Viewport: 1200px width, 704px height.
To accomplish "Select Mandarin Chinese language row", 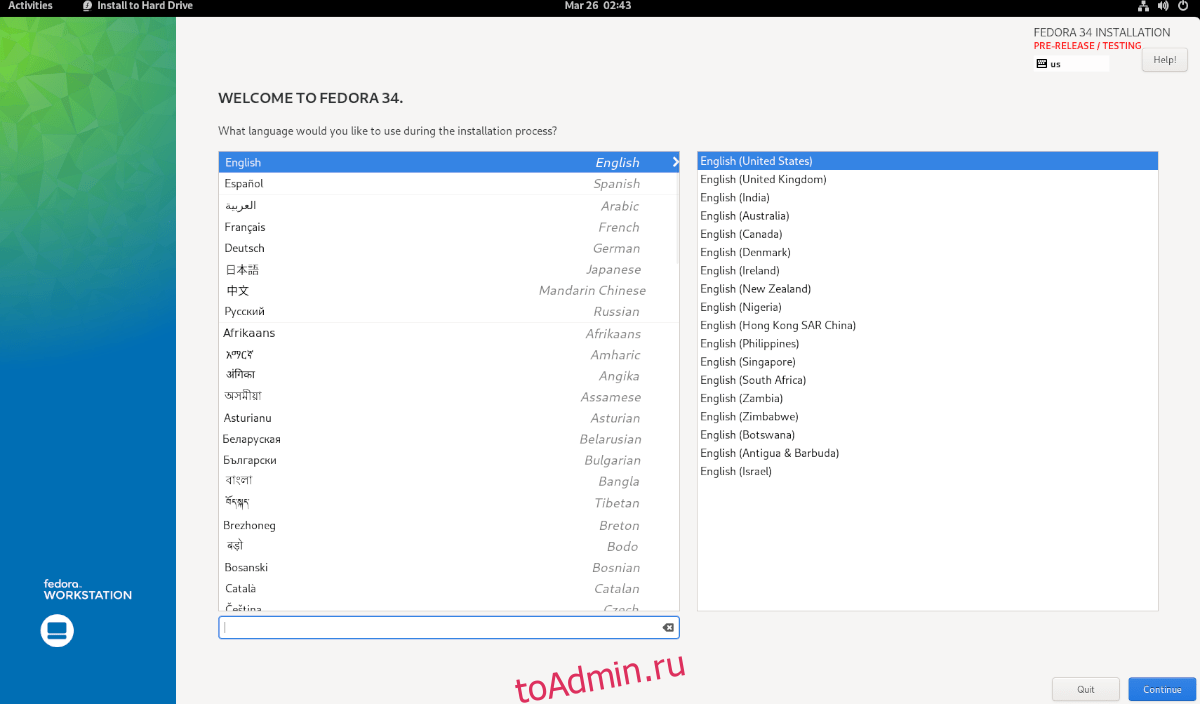I will point(448,290).
